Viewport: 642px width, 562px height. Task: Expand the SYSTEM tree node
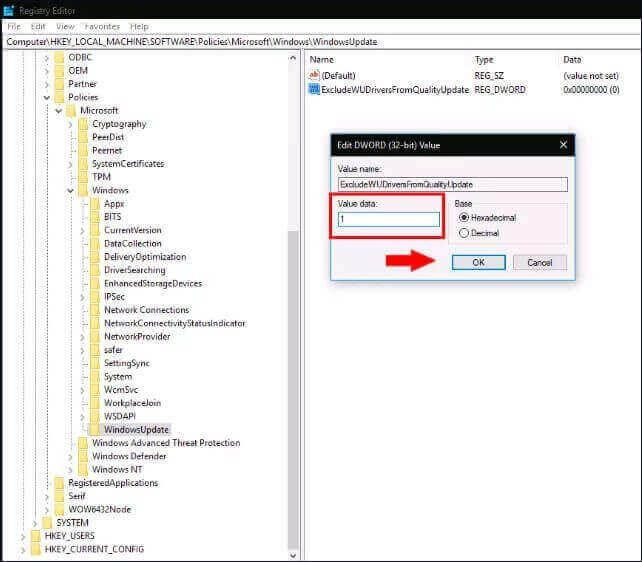[x=35, y=523]
